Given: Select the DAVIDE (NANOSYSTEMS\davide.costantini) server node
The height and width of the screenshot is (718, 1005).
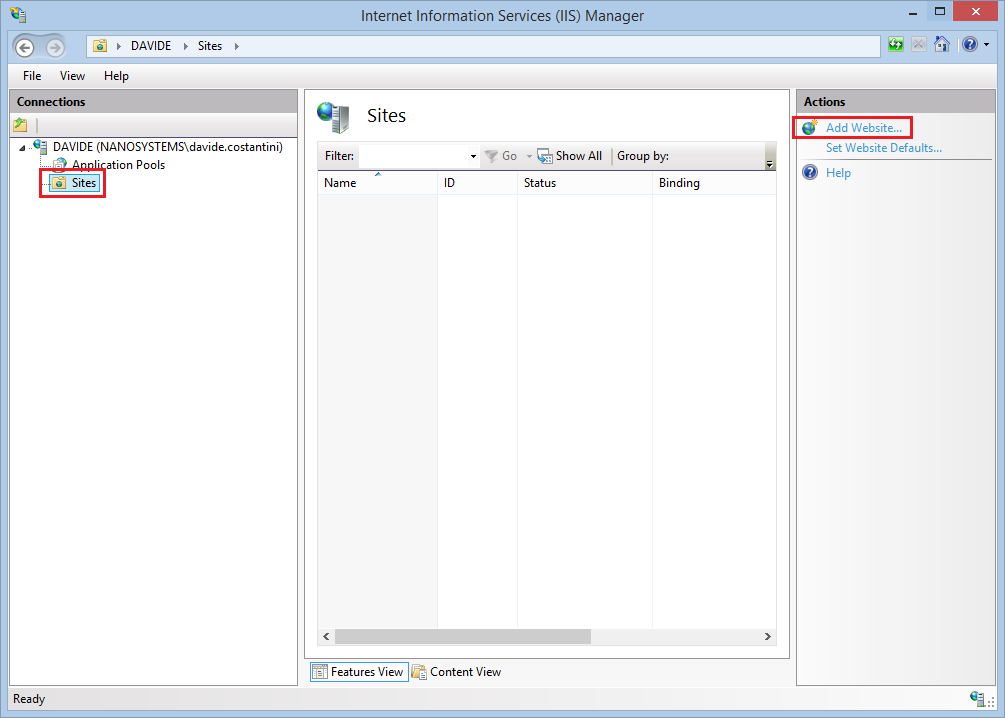Looking at the screenshot, I should click(167, 147).
